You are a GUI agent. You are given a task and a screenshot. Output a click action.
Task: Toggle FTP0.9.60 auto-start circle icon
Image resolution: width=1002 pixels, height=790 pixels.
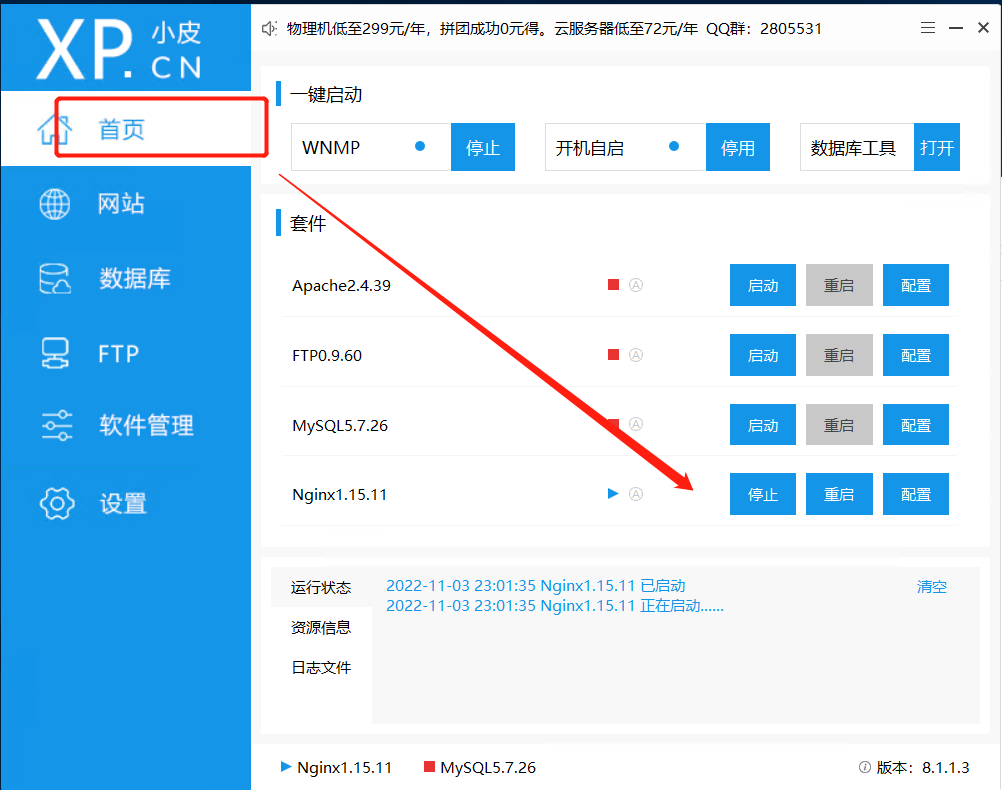tap(636, 355)
